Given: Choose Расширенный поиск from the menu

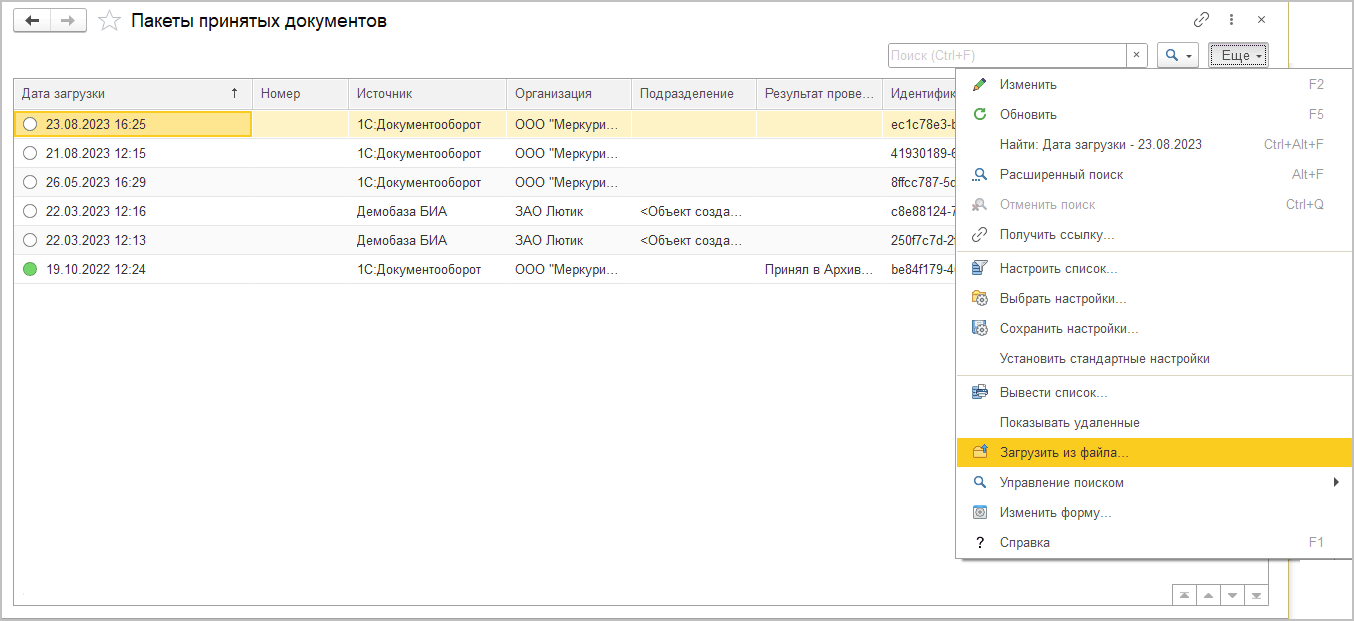Looking at the screenshot, I should [x=1061, y=175].
